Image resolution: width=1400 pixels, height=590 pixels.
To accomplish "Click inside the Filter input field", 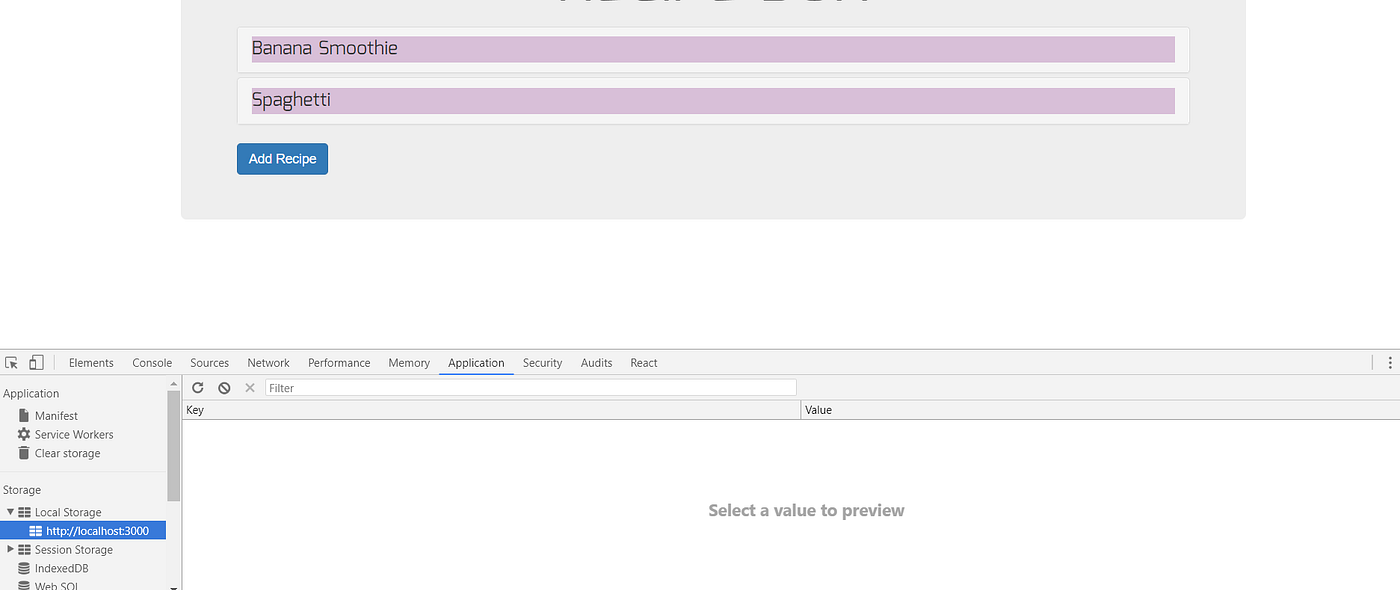I will coord(400,387).
